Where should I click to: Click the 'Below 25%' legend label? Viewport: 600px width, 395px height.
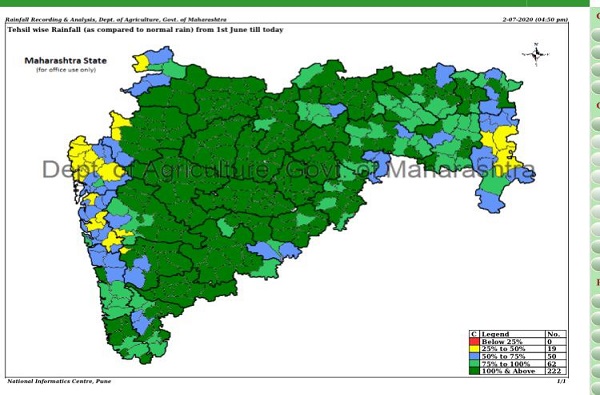502,341
